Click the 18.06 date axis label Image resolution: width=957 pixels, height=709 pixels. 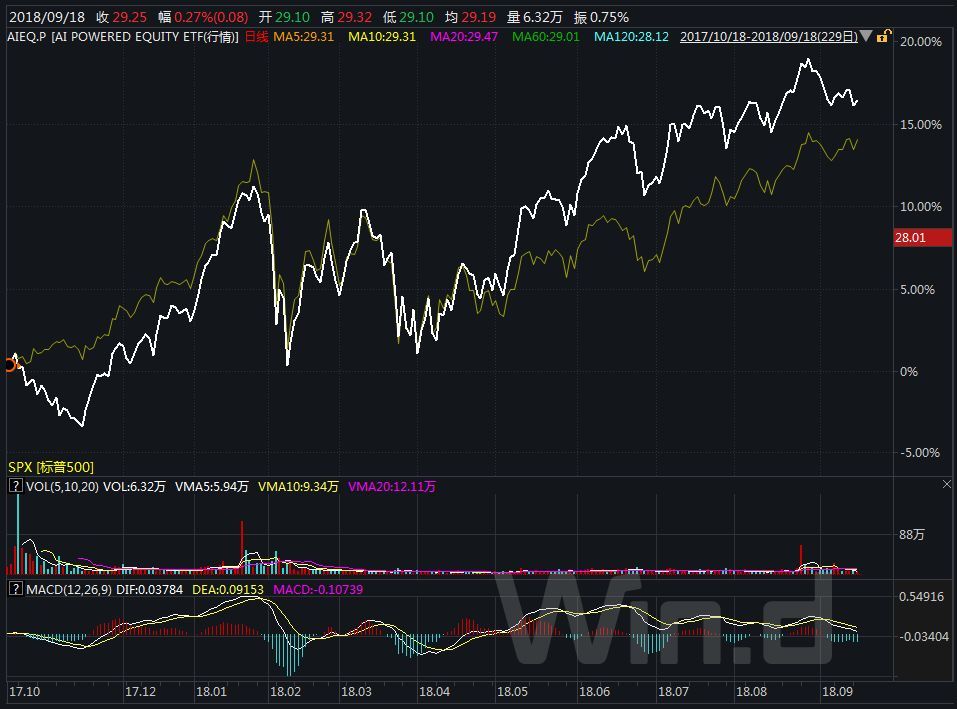tap(594, 691)
